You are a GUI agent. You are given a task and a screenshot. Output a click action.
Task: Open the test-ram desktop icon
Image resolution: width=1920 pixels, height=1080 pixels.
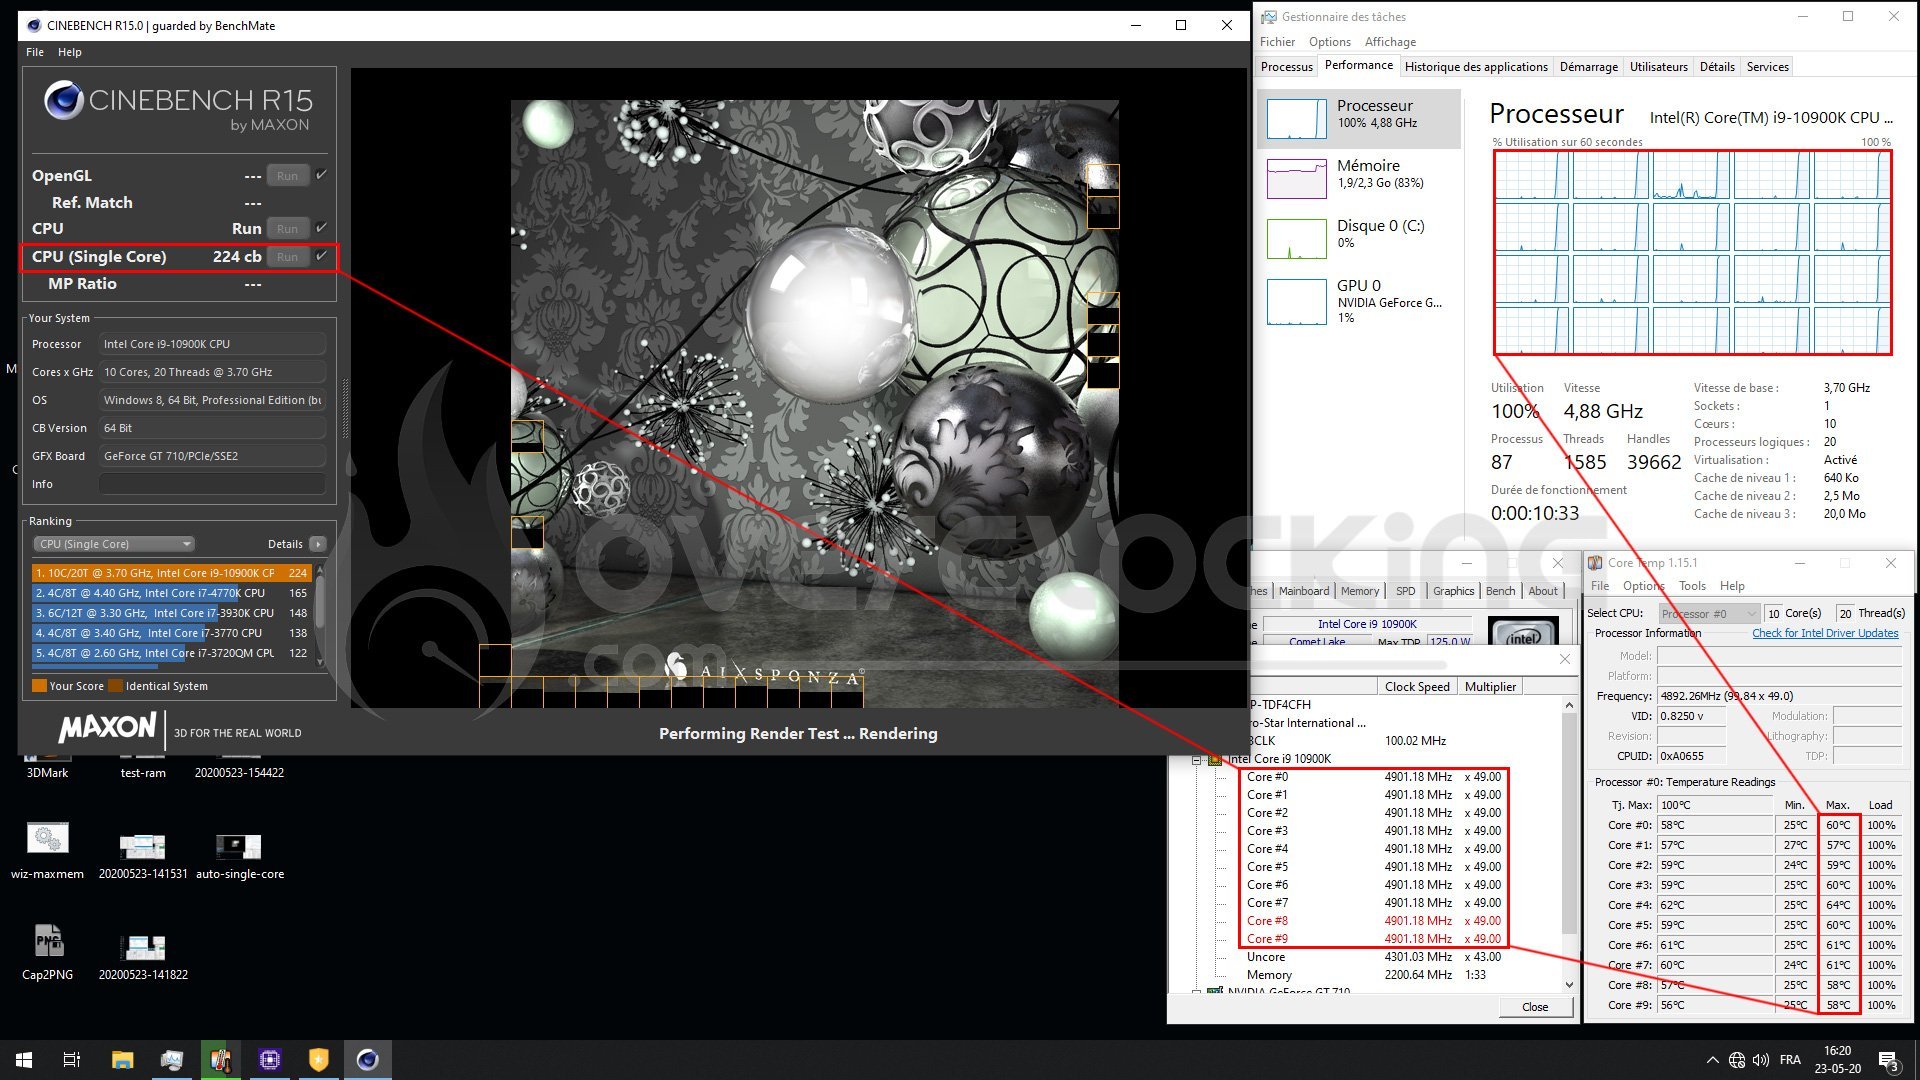(x=143, y=766)
